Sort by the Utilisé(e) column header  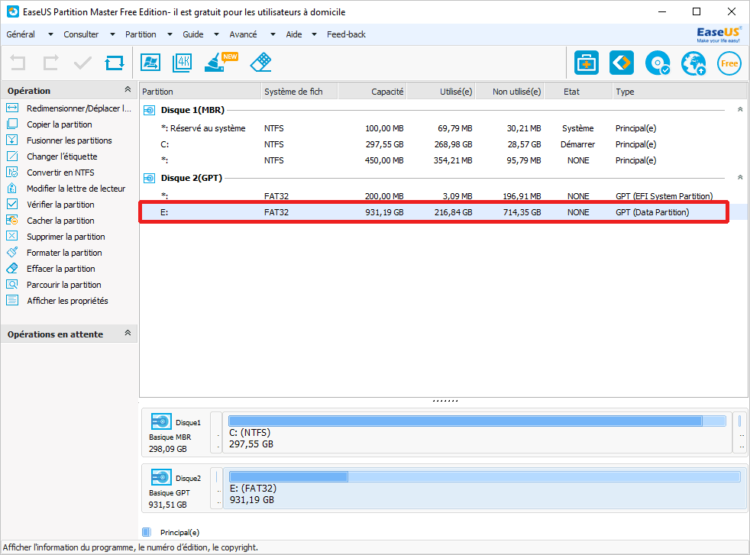(441, 91)
